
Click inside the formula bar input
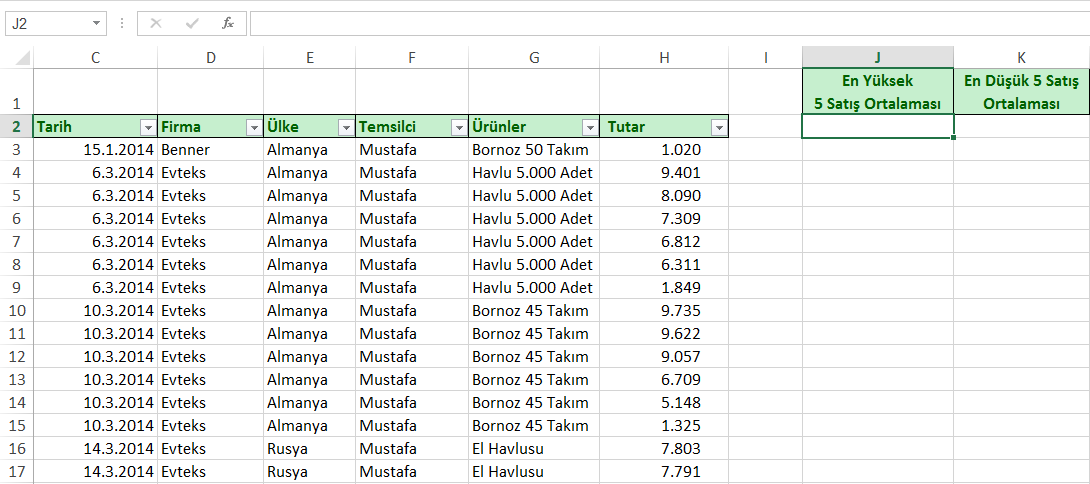point(660,22)
